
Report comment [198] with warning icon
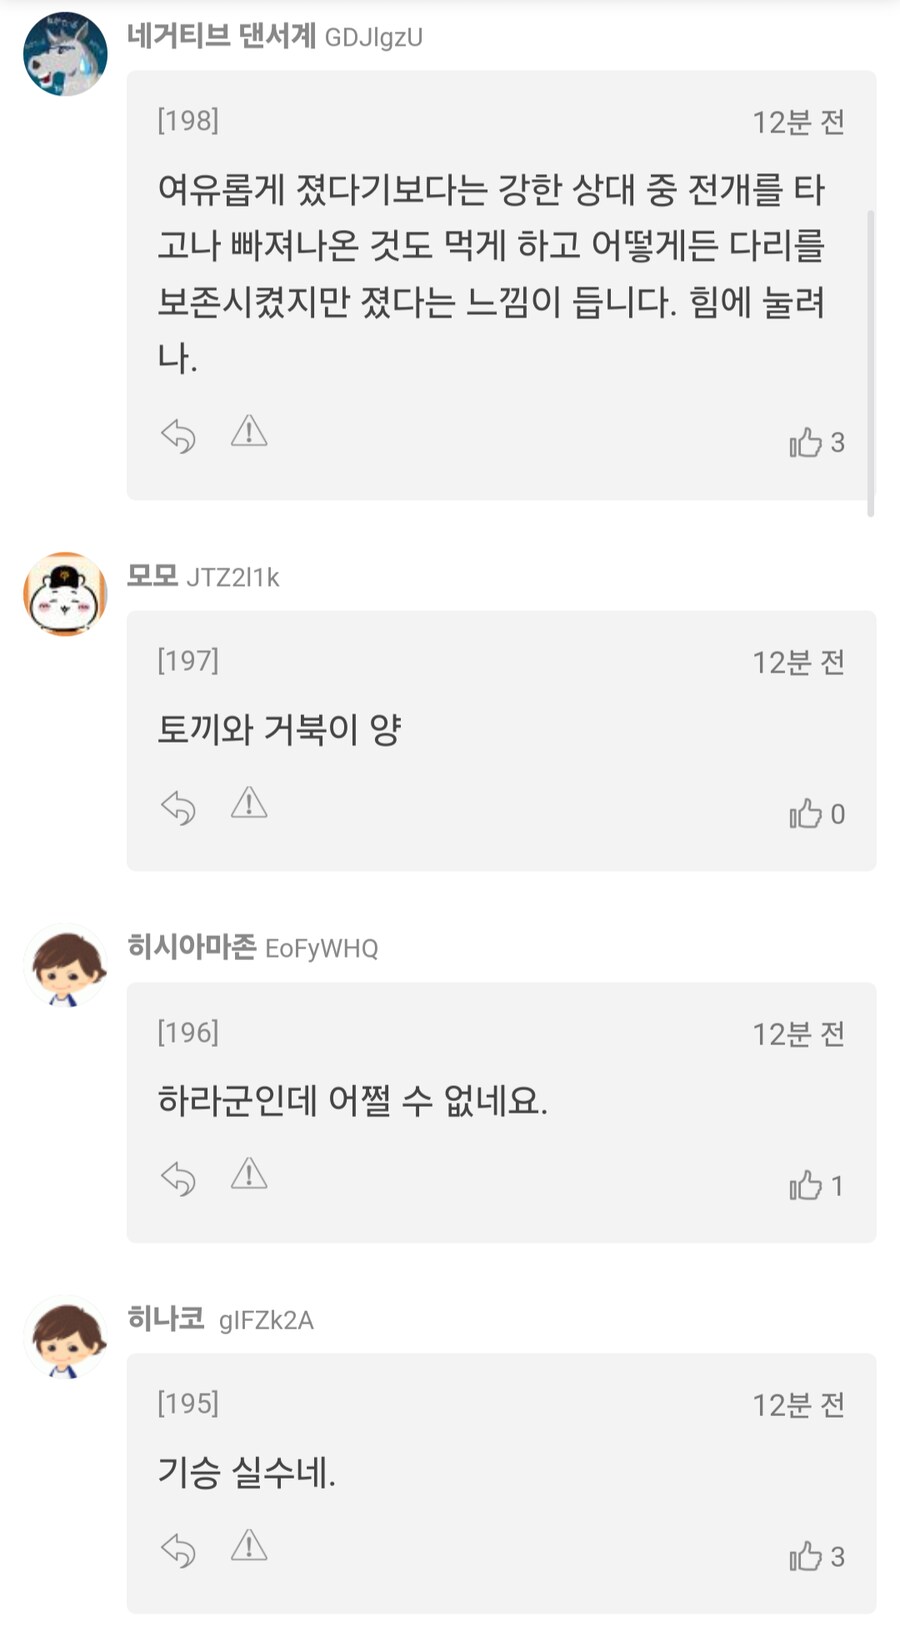coord(249,432)
